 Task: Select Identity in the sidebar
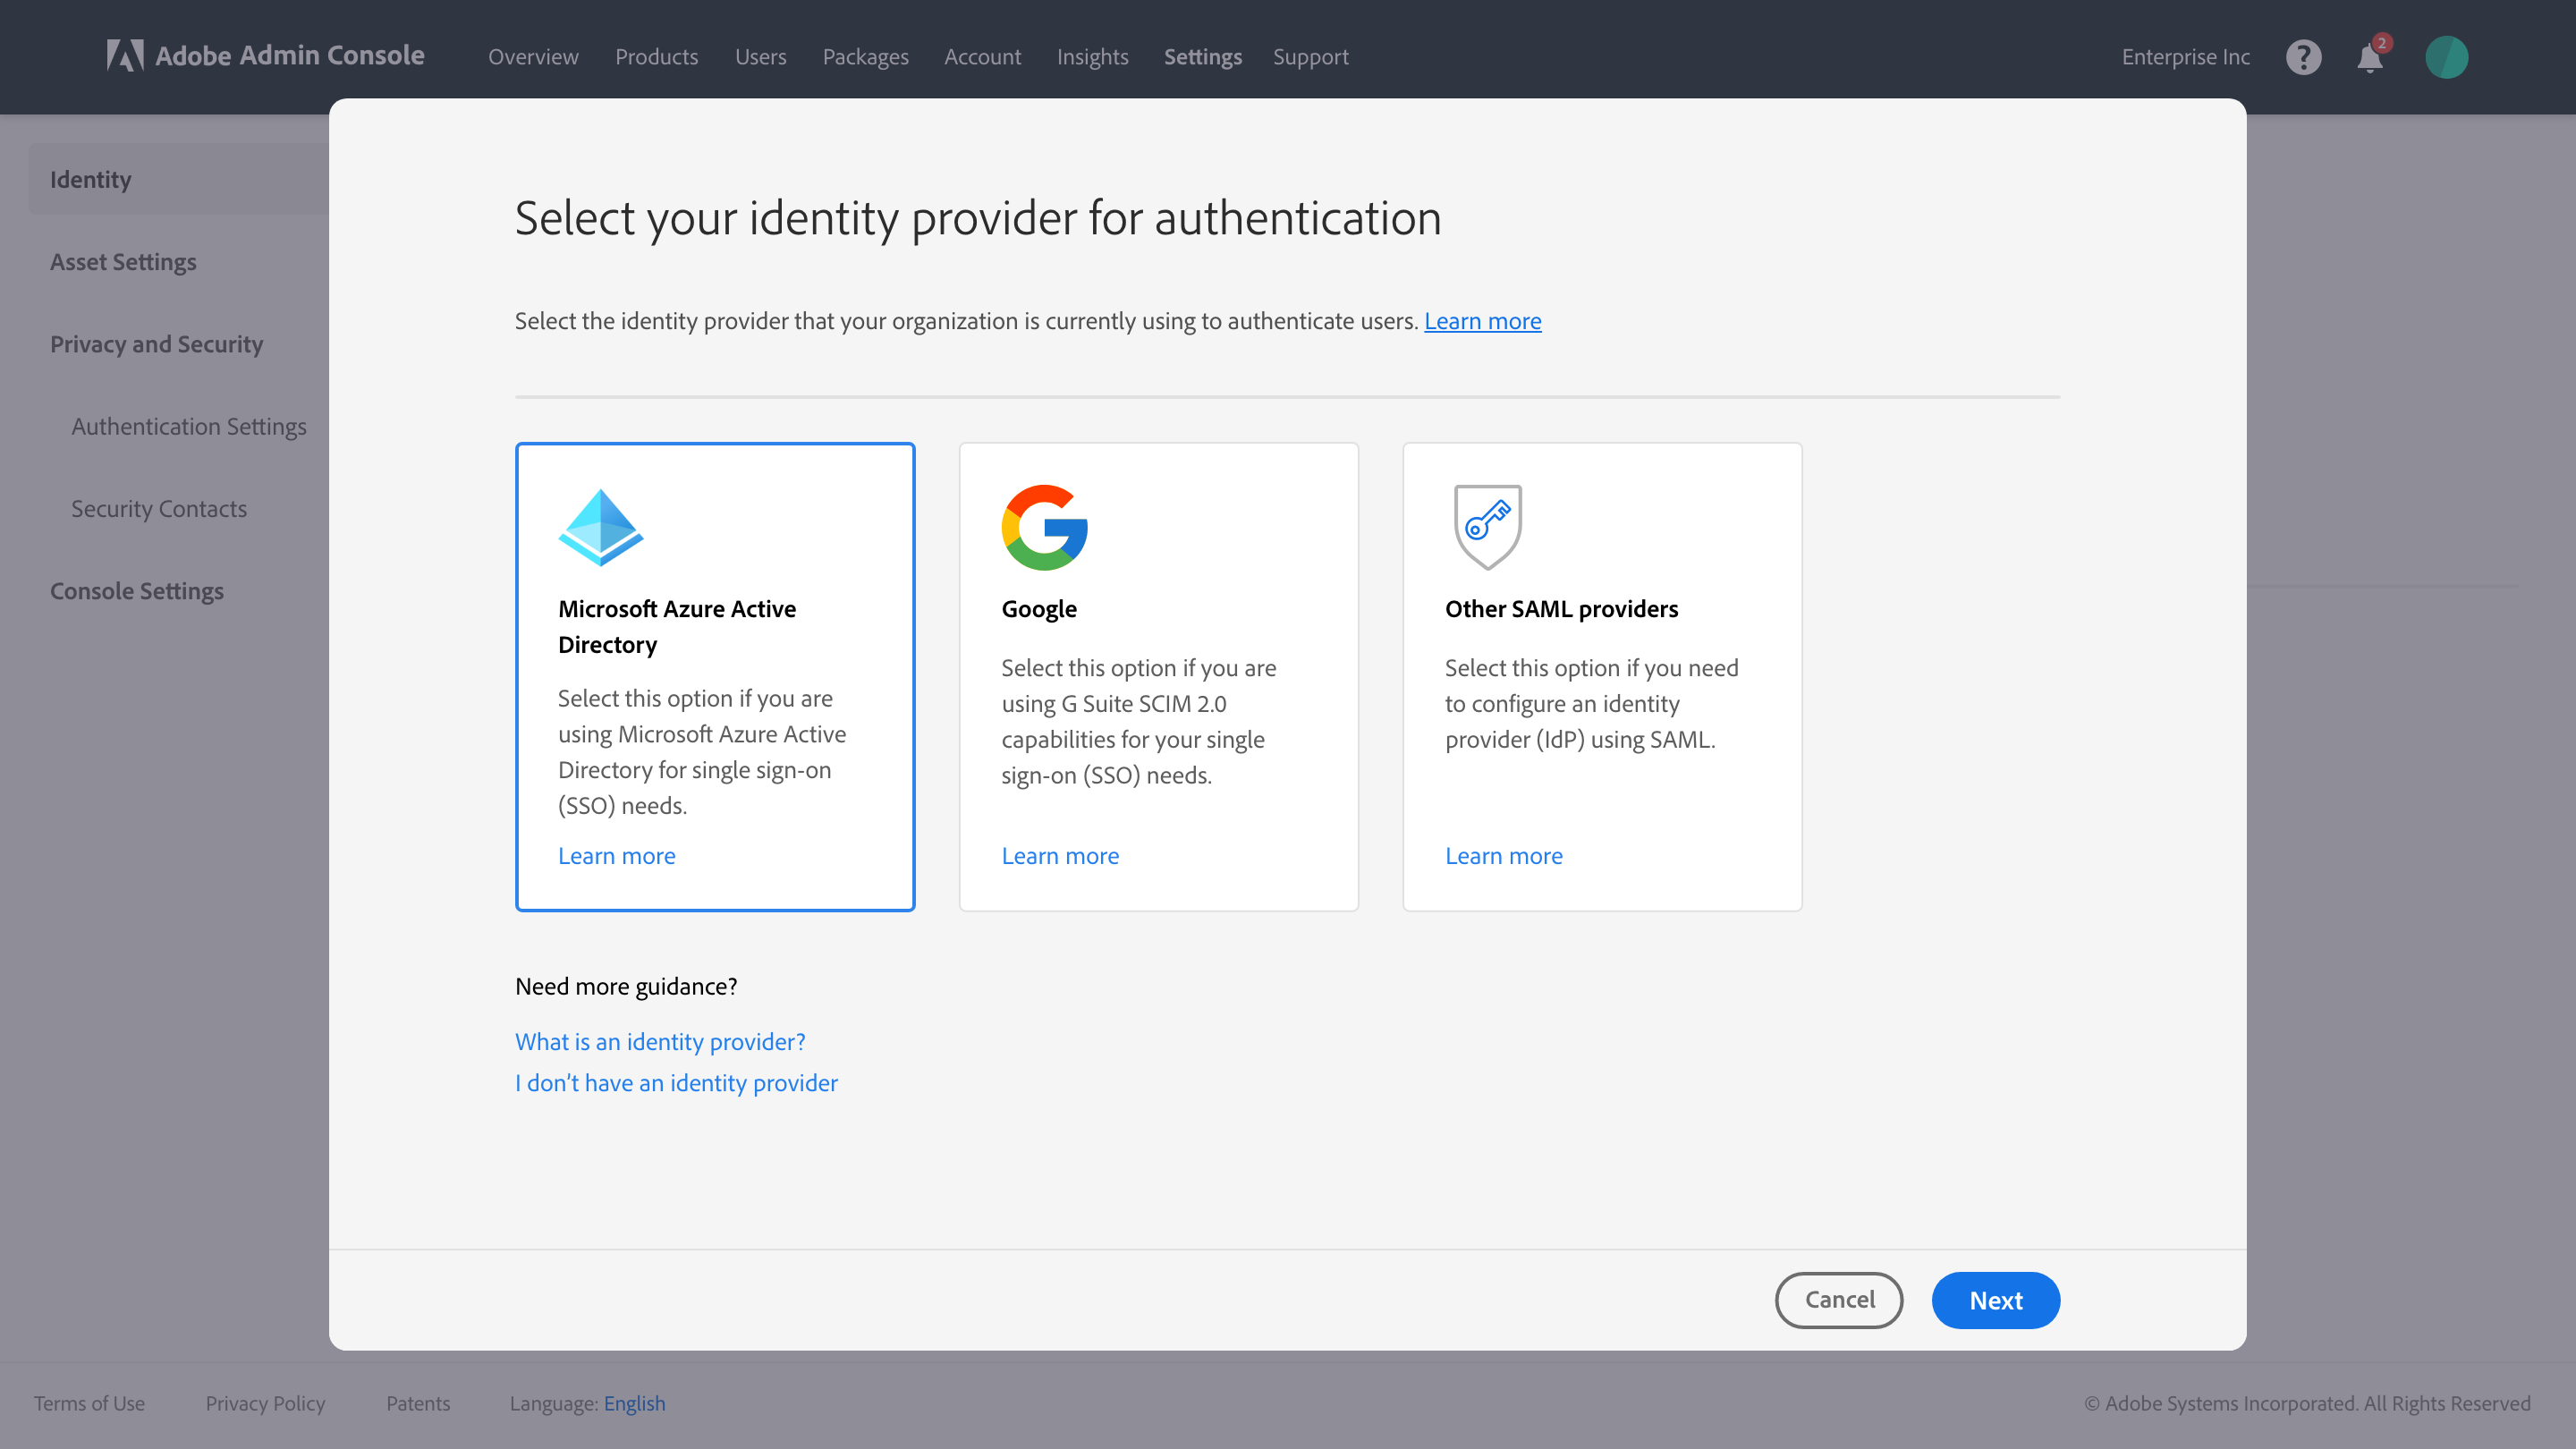click(178, 179)
